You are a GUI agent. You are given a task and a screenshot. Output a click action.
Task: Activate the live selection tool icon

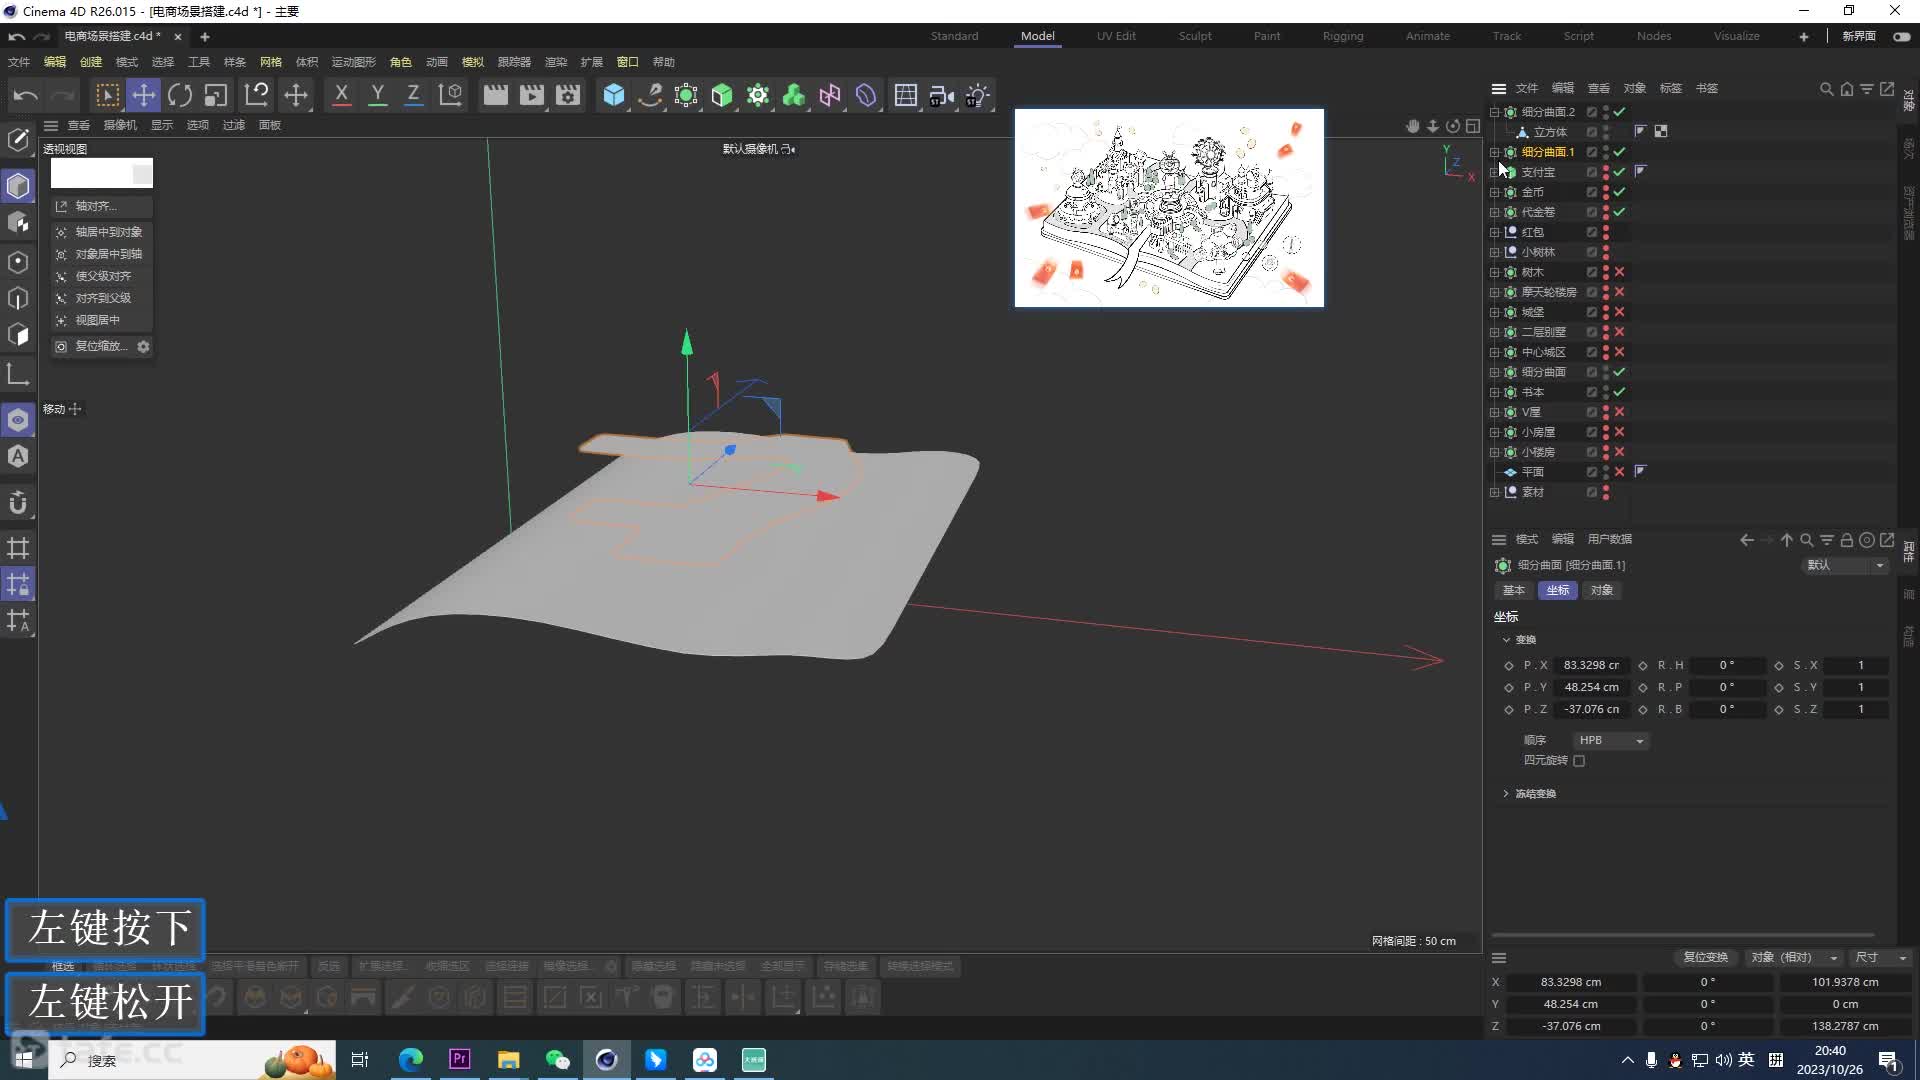[107, 95]
